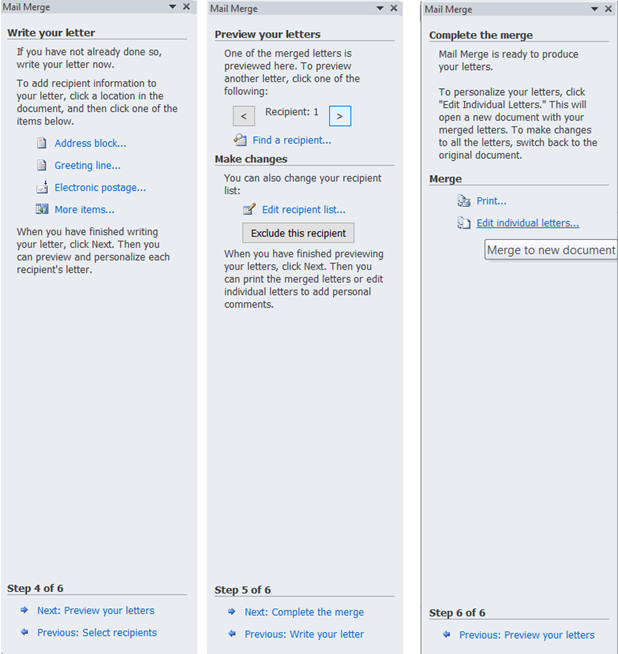This screenshot has height=654, width=618.
Task: Open the Complete the merge pane dropdown arrow
Action: pyautogui.click(x=595, y=9)
